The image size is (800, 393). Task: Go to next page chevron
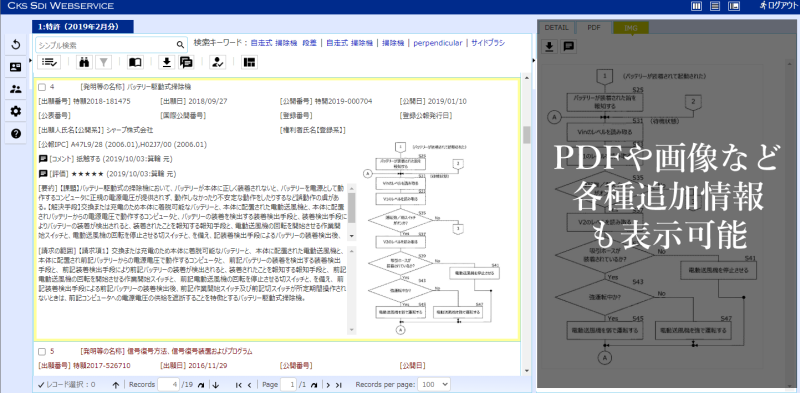328,385
